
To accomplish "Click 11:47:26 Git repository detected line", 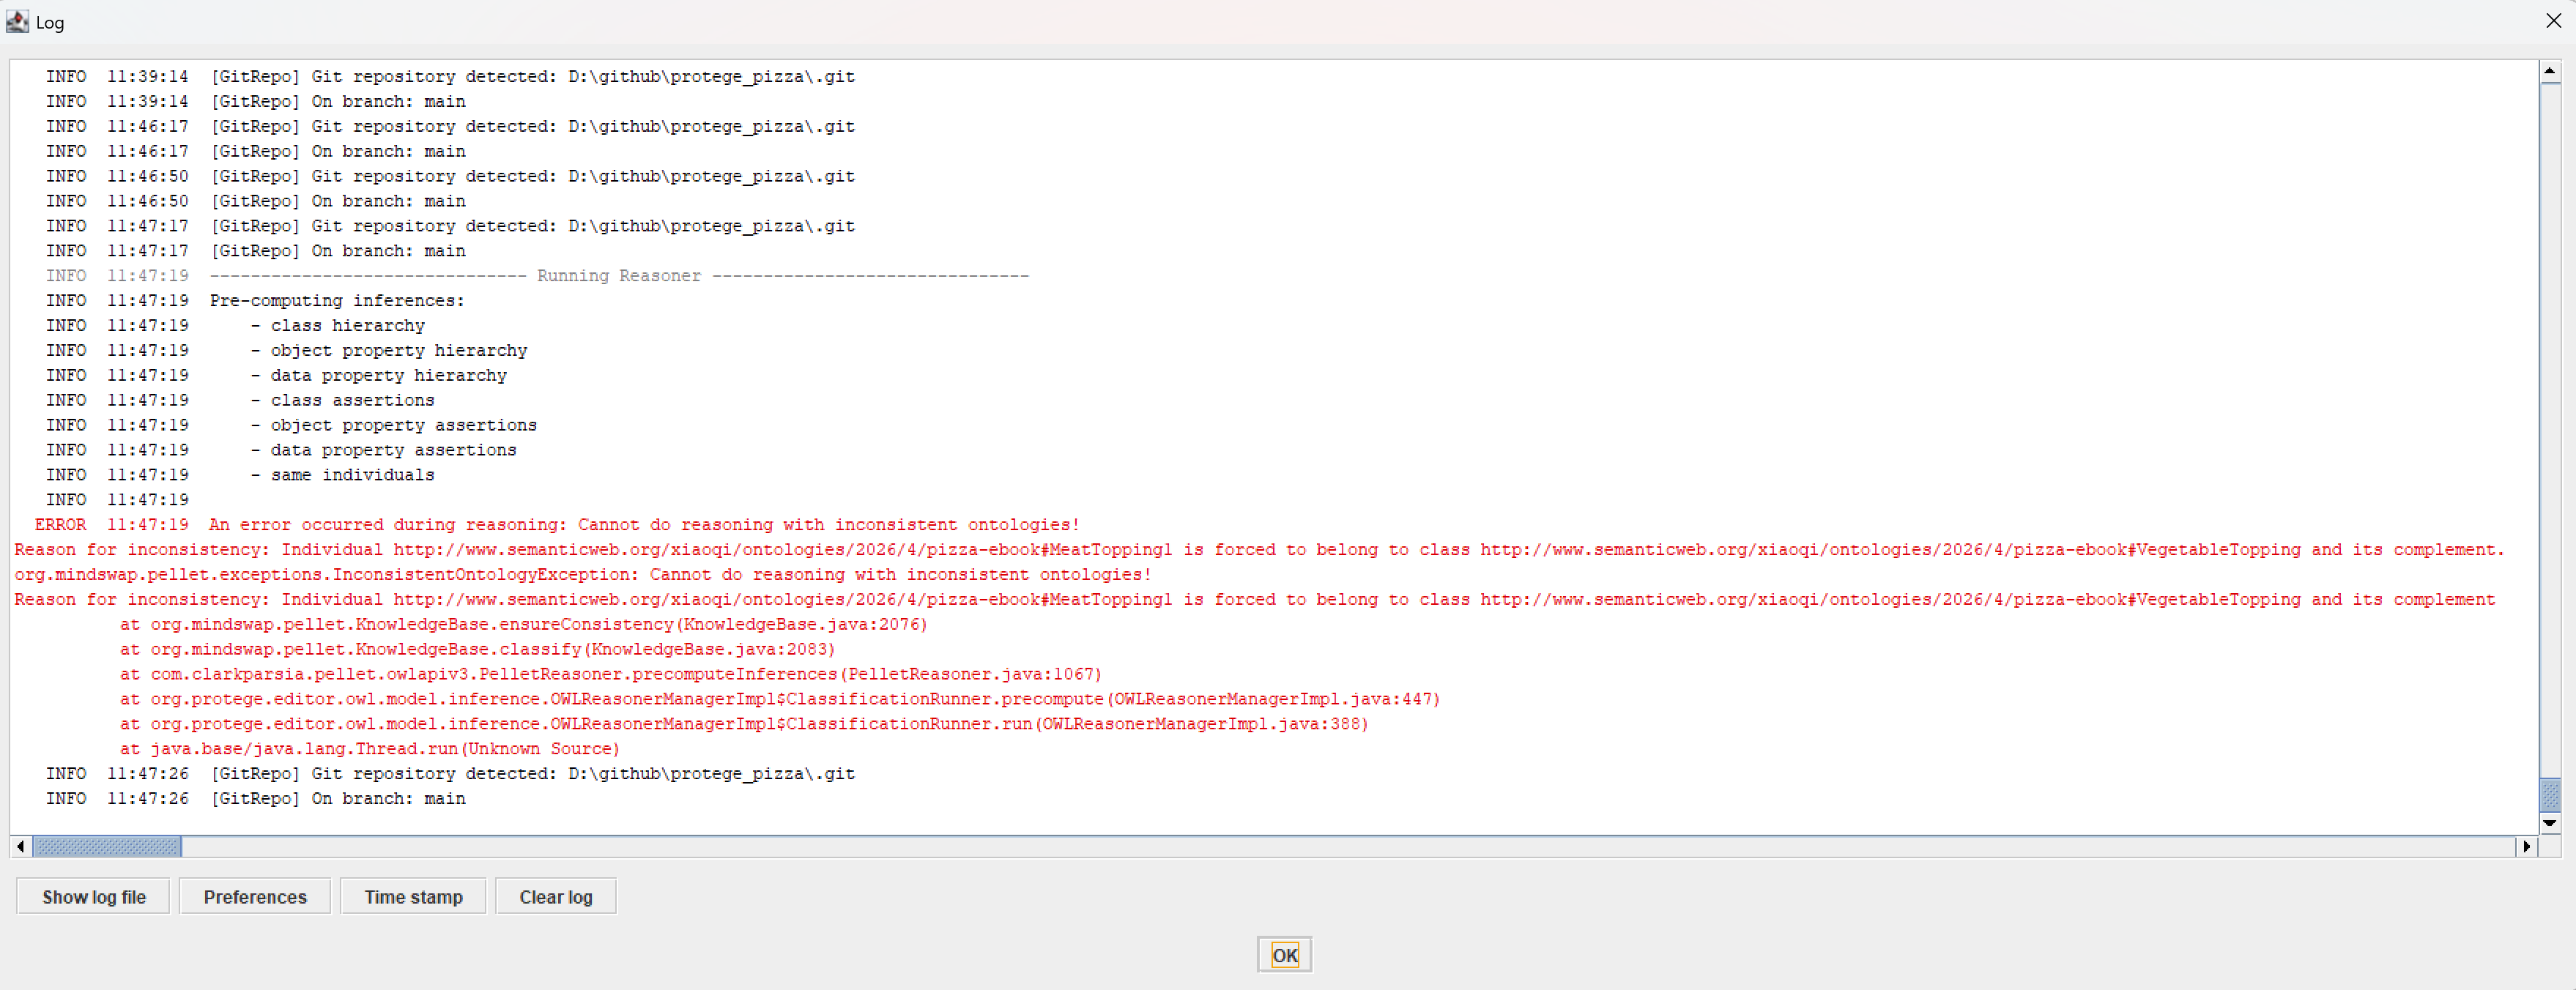I will pos(450,773).
